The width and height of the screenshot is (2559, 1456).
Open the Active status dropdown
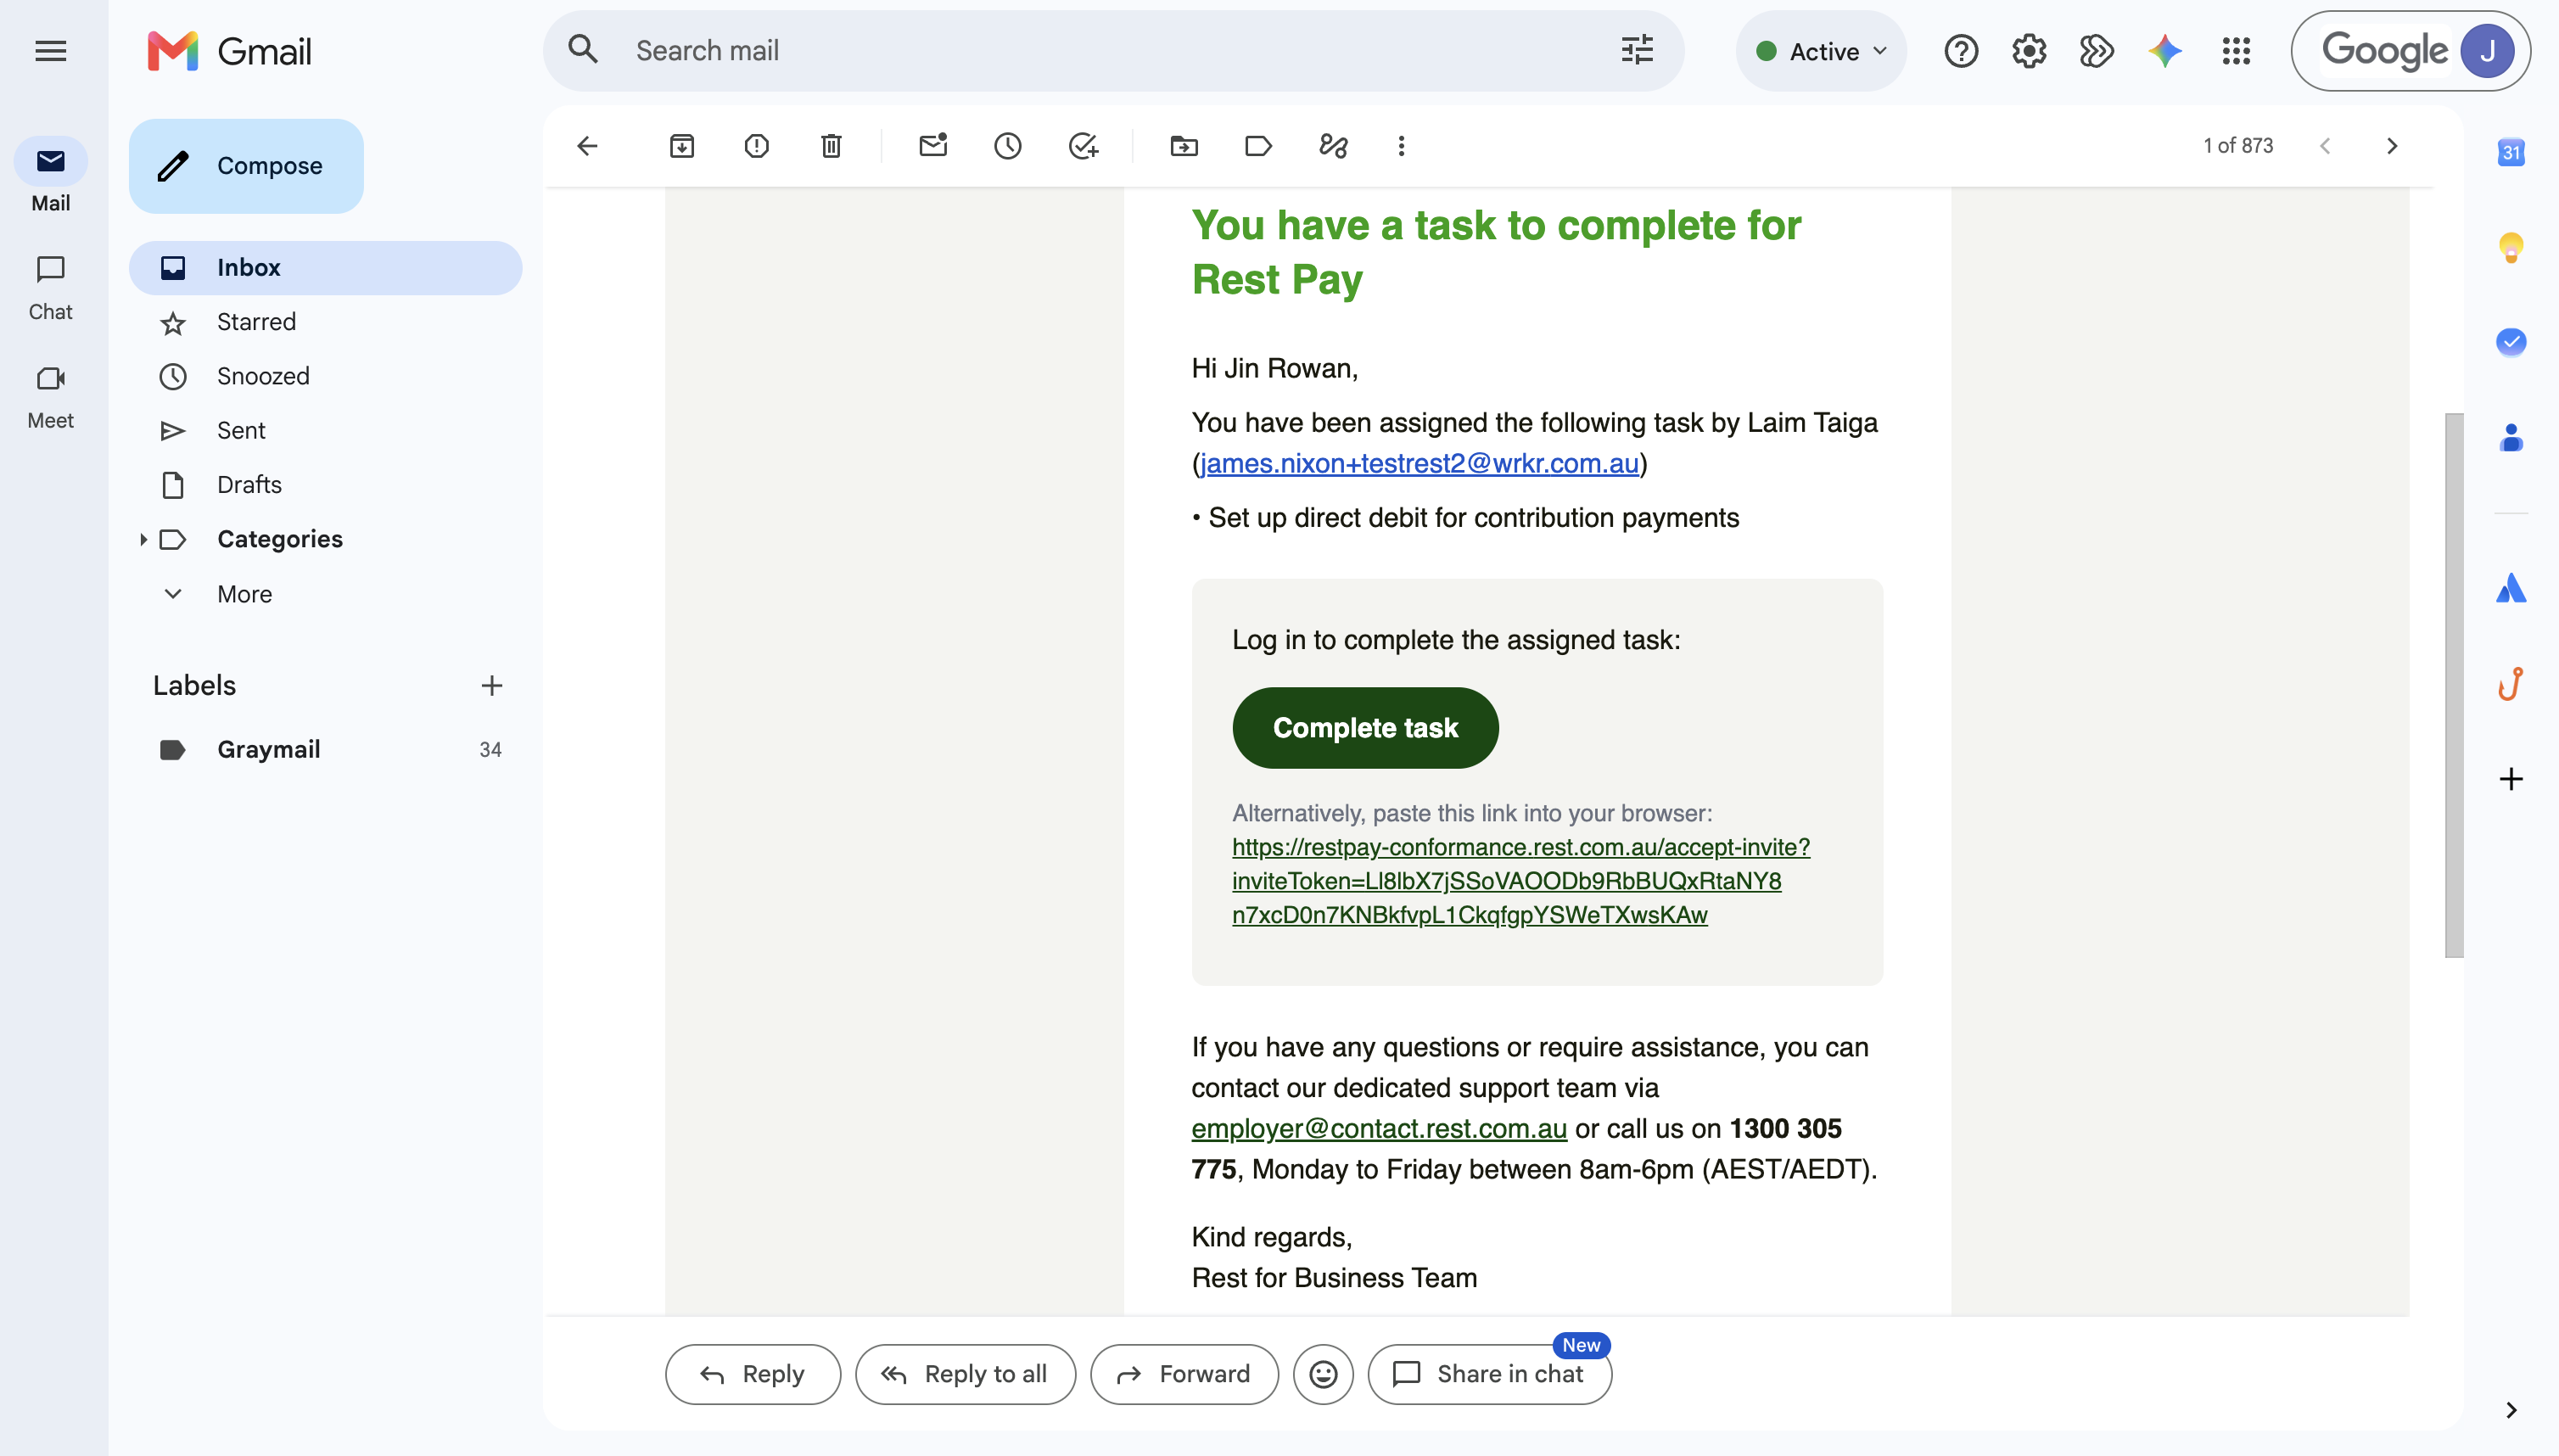[1821, 51]
